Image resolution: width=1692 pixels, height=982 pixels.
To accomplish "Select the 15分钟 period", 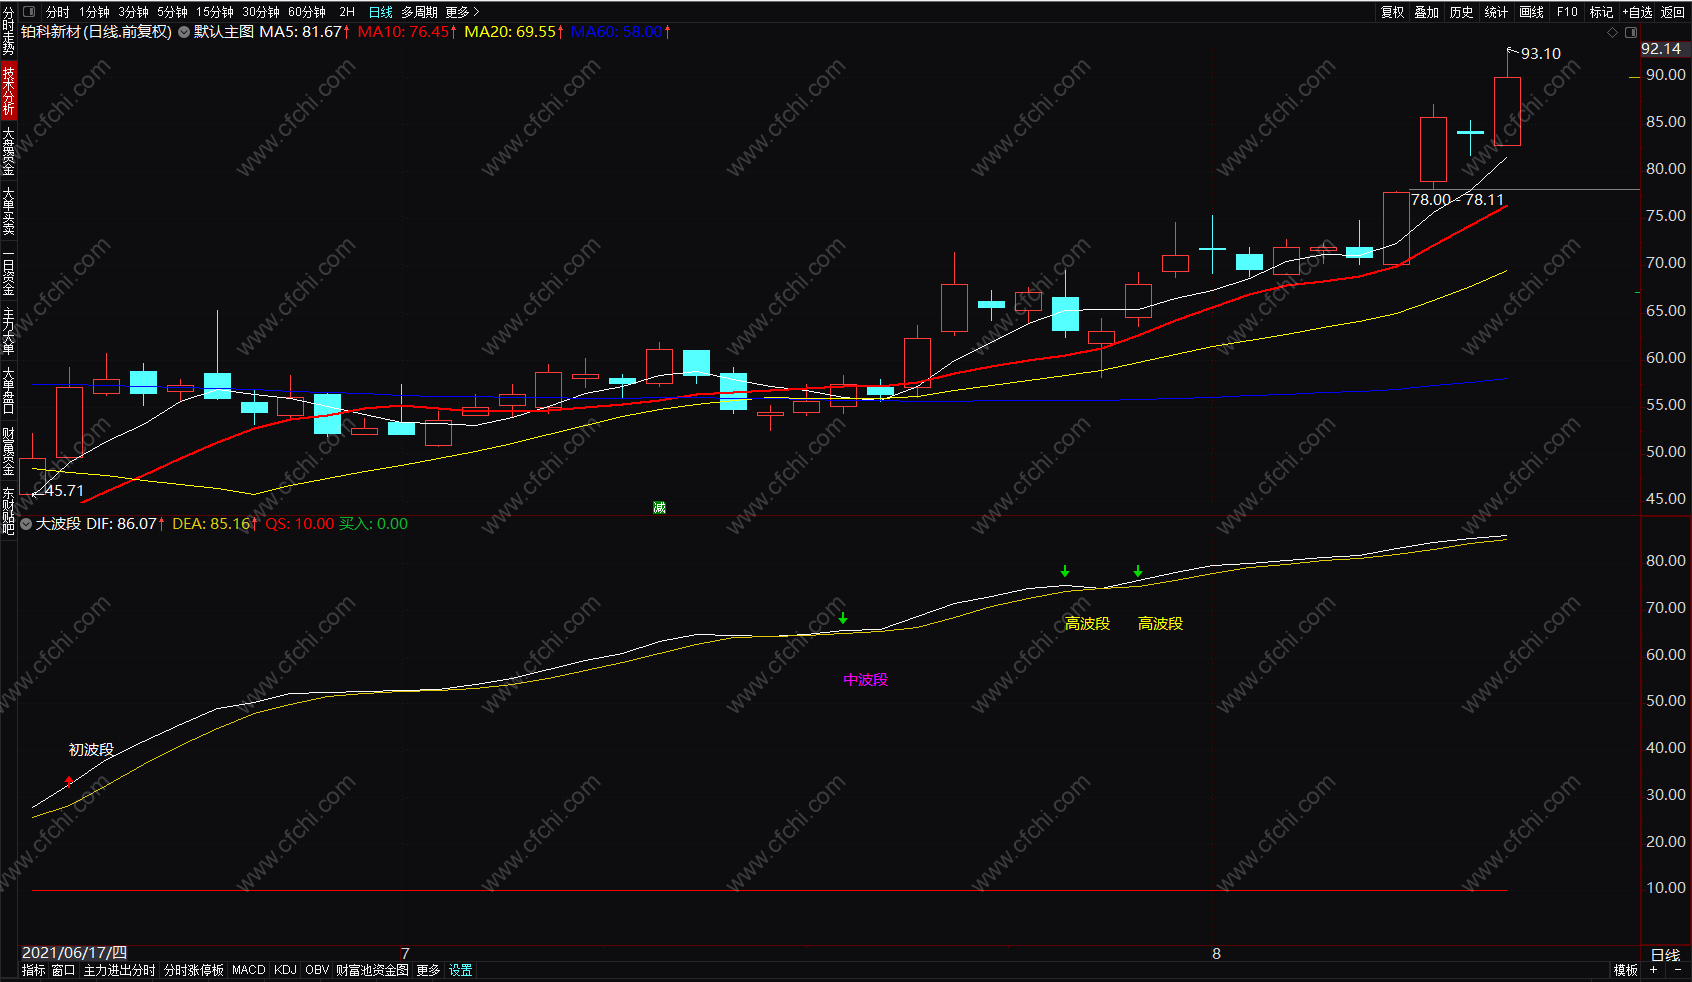I will tap(214, 12).
